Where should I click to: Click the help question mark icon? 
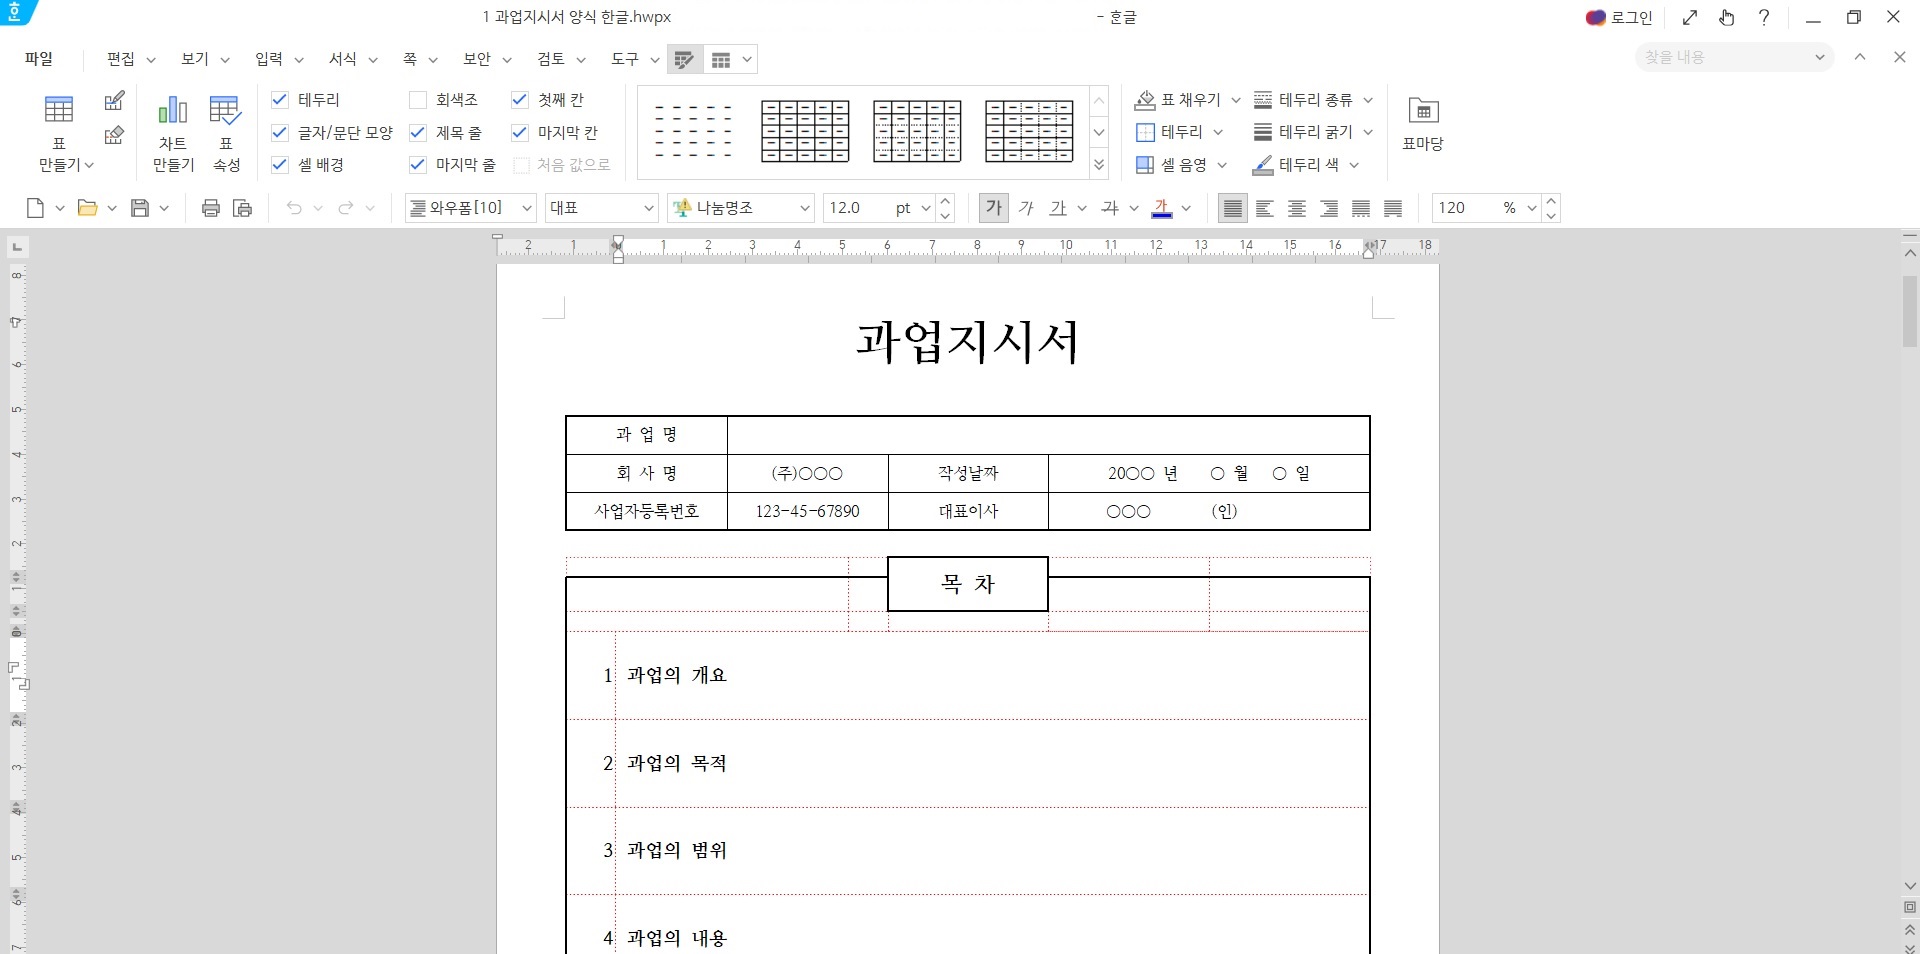coord(1764,17)
